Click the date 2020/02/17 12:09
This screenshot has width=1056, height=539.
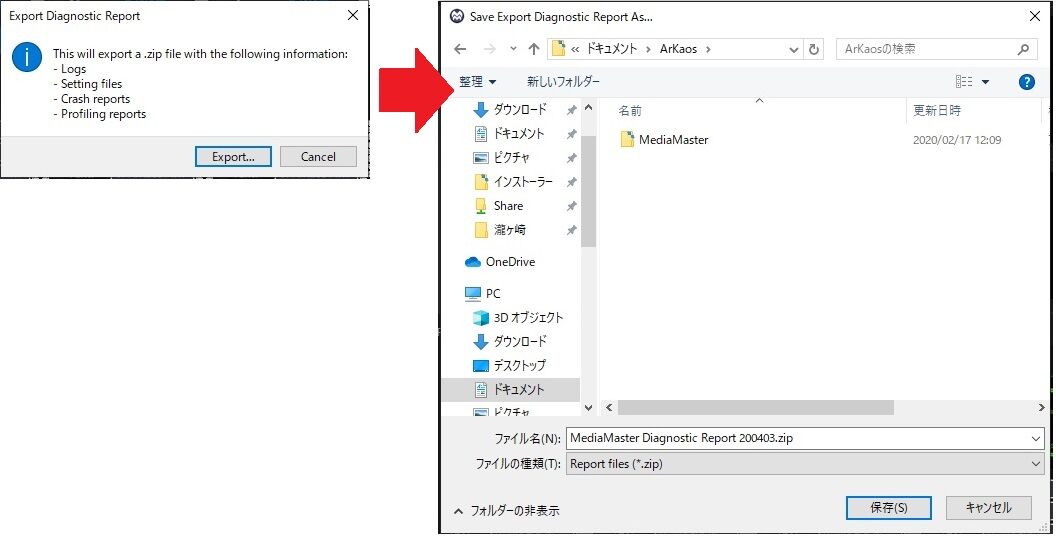point(957,140)
